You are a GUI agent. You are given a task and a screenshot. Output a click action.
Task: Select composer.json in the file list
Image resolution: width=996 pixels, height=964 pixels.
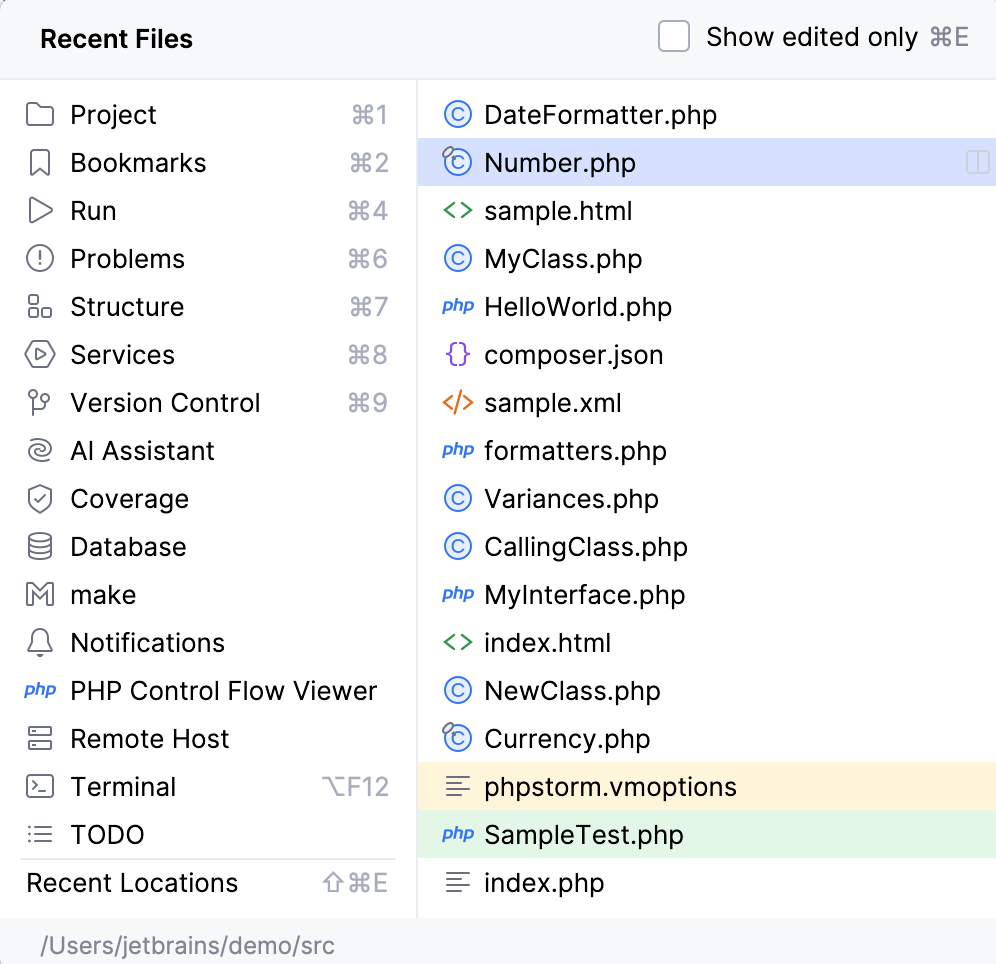point(573,355)
